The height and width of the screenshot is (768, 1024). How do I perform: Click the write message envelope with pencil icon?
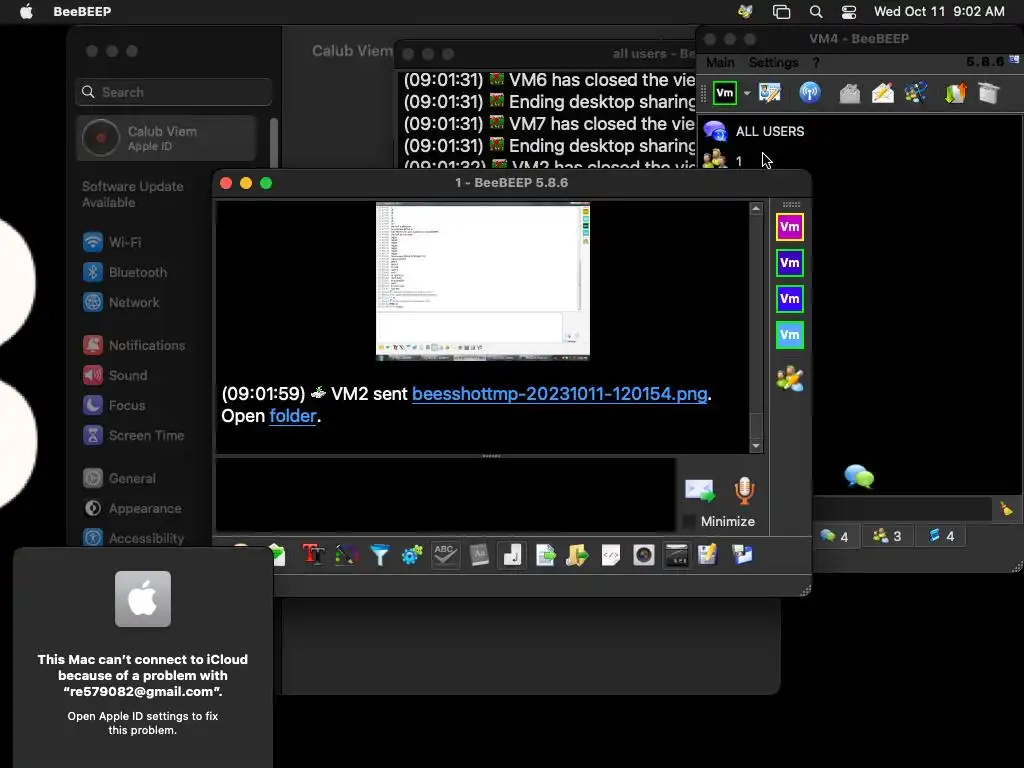(x=882, y=93)
